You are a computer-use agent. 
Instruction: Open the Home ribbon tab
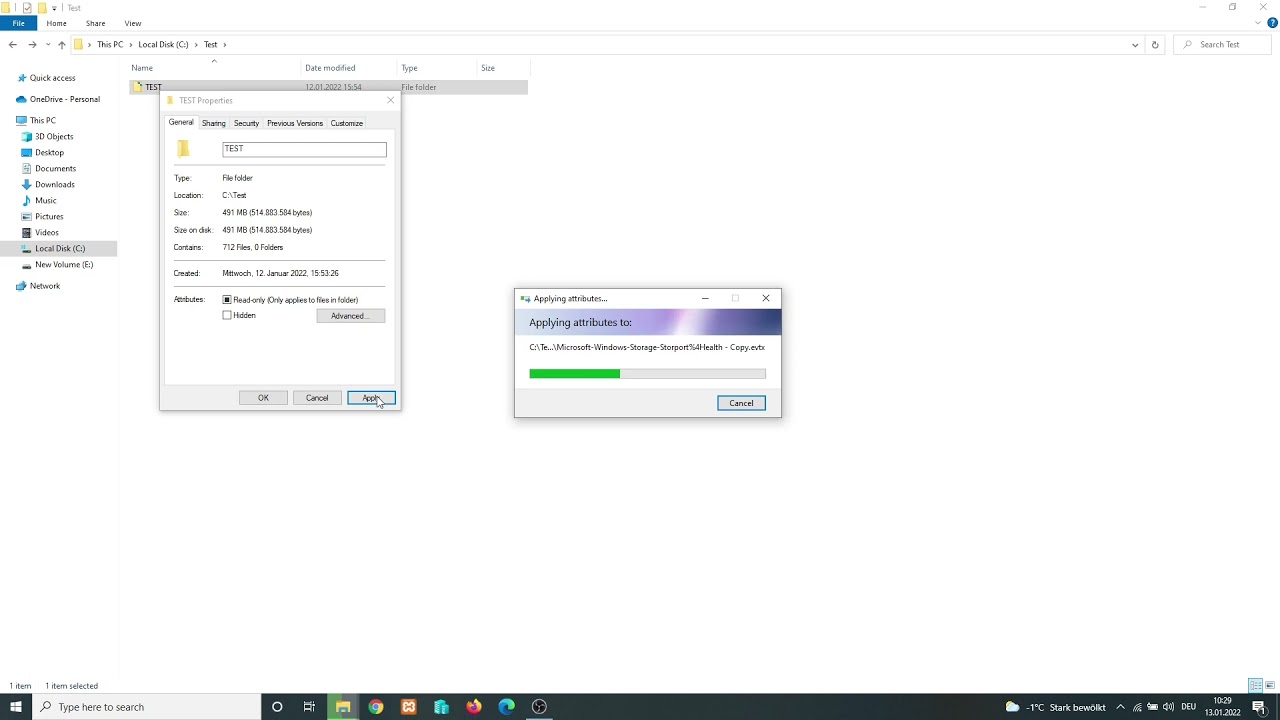tap(56, 23)
